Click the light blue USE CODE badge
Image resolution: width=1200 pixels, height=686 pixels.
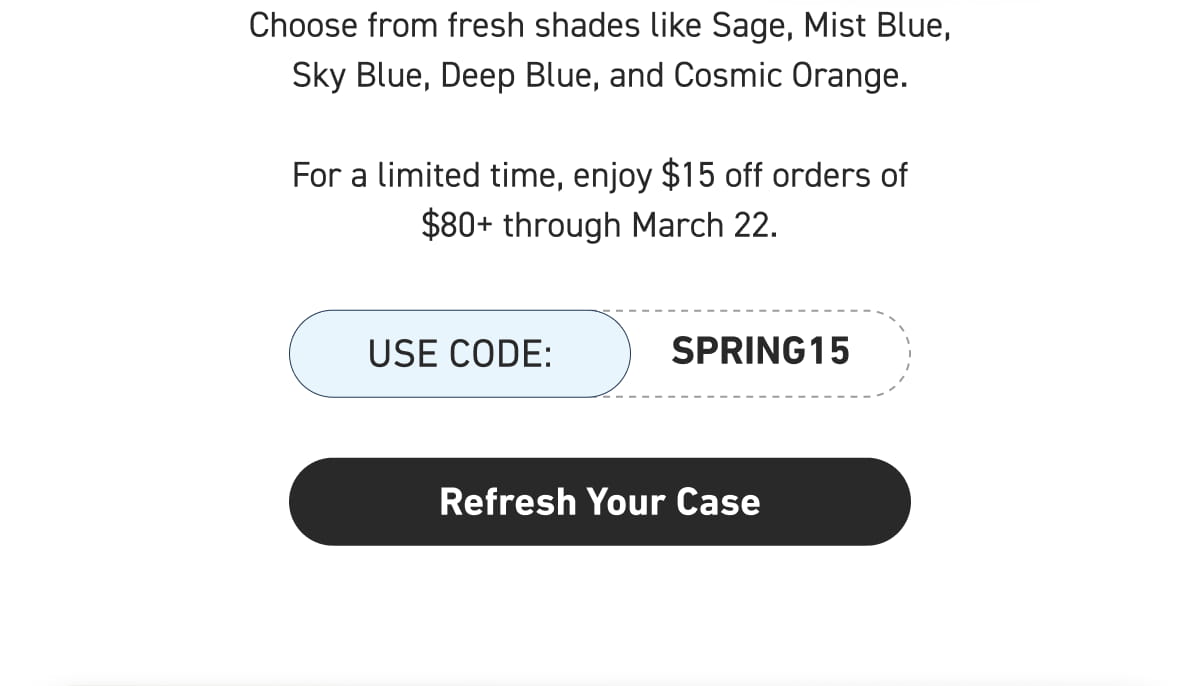point(459,352)
